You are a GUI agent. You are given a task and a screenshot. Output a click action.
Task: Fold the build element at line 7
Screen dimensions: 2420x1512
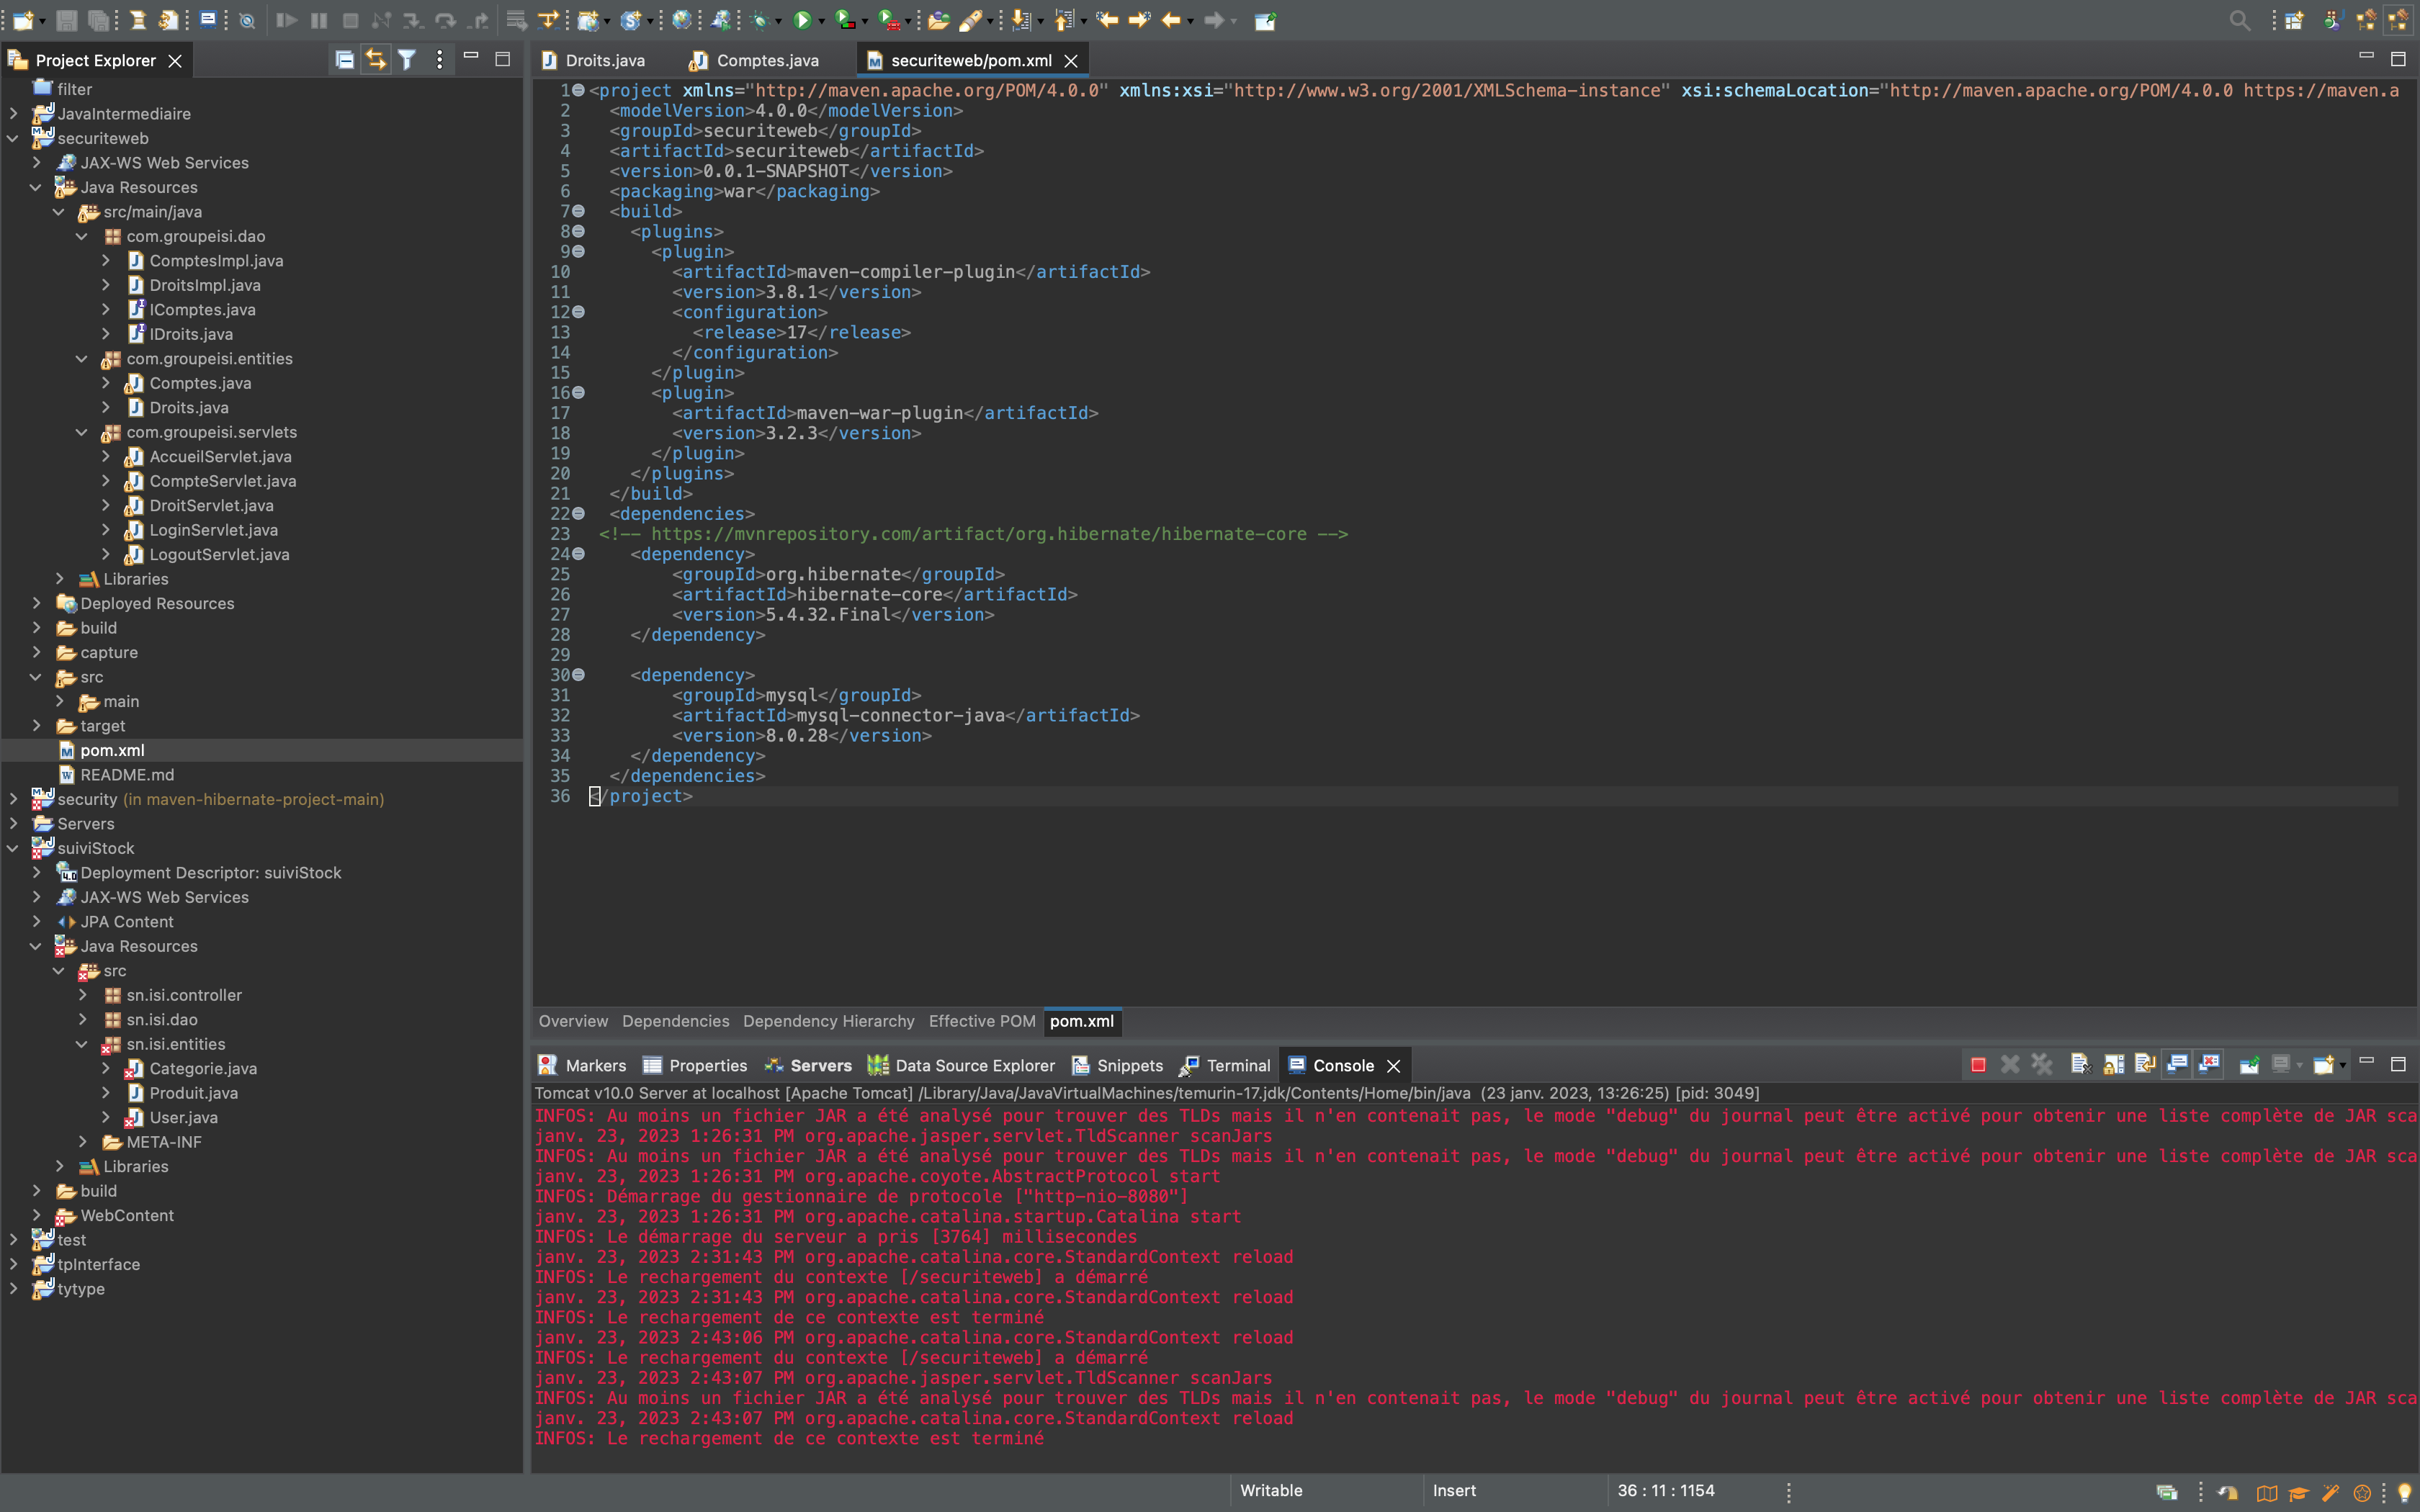(x=578, y=211)
